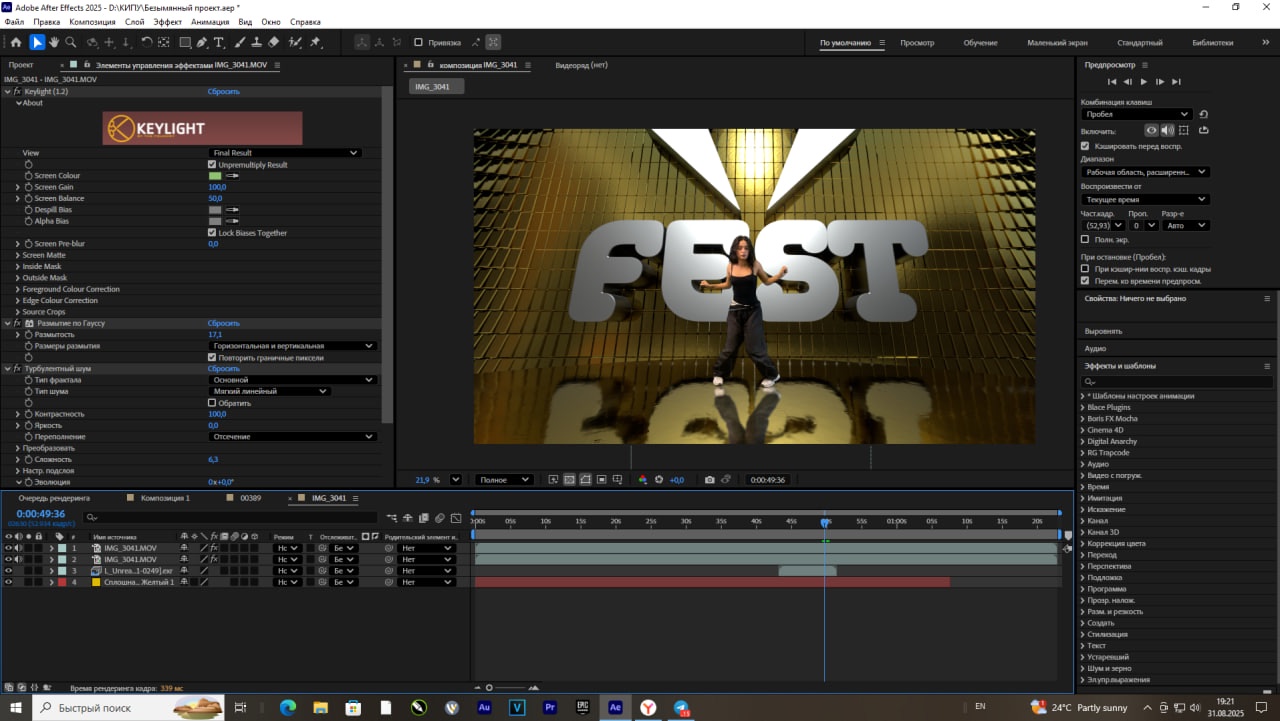Select the Pen tool

click(202, 42)
